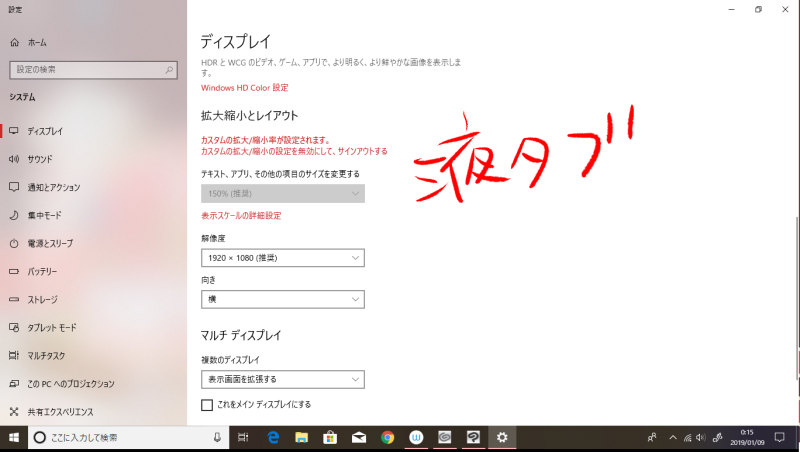
Task: Click the 電源とスリープ power sidebar icon
Action: coord(14,243)
